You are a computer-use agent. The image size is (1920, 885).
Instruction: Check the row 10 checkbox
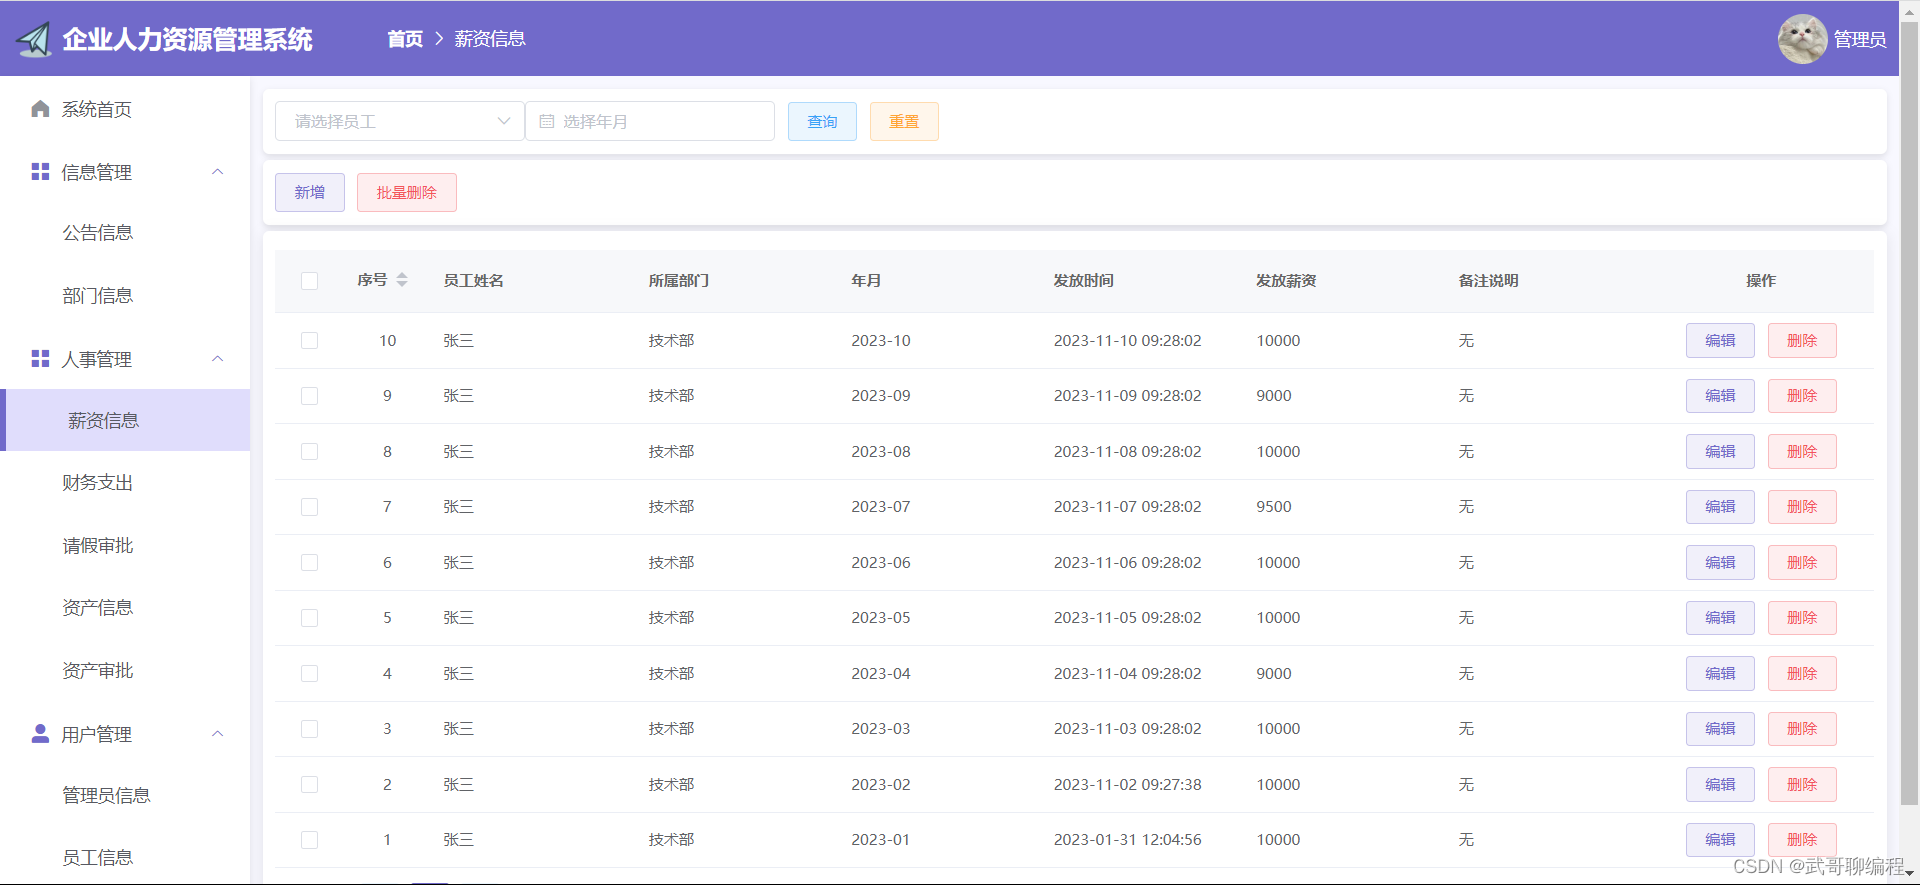coord(309,341)
